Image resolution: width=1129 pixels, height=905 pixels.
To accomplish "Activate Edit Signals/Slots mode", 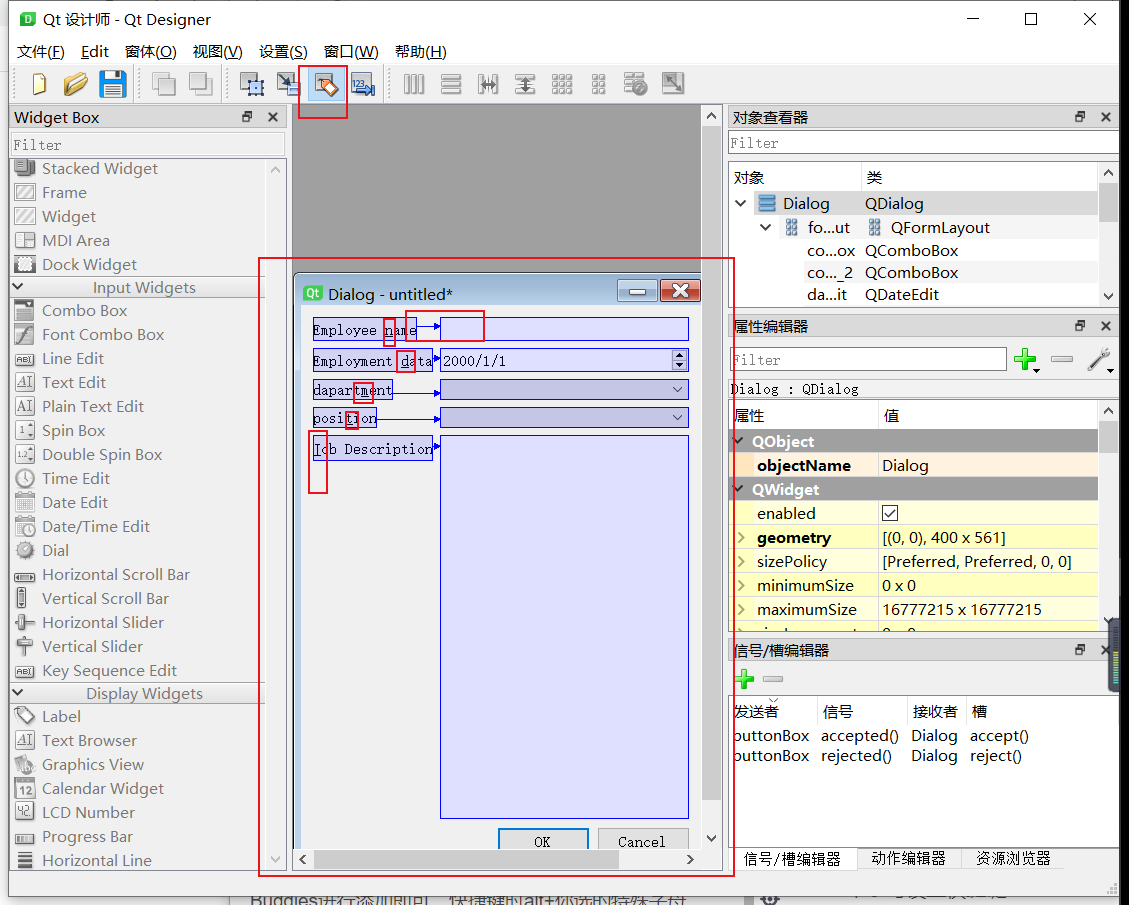I will tap(287, 84).
